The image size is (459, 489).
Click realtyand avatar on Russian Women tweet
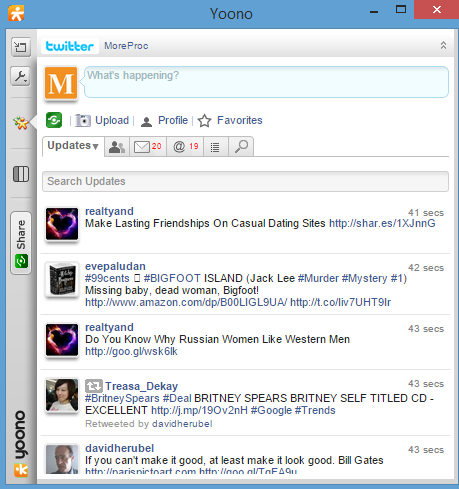[62, 340]
